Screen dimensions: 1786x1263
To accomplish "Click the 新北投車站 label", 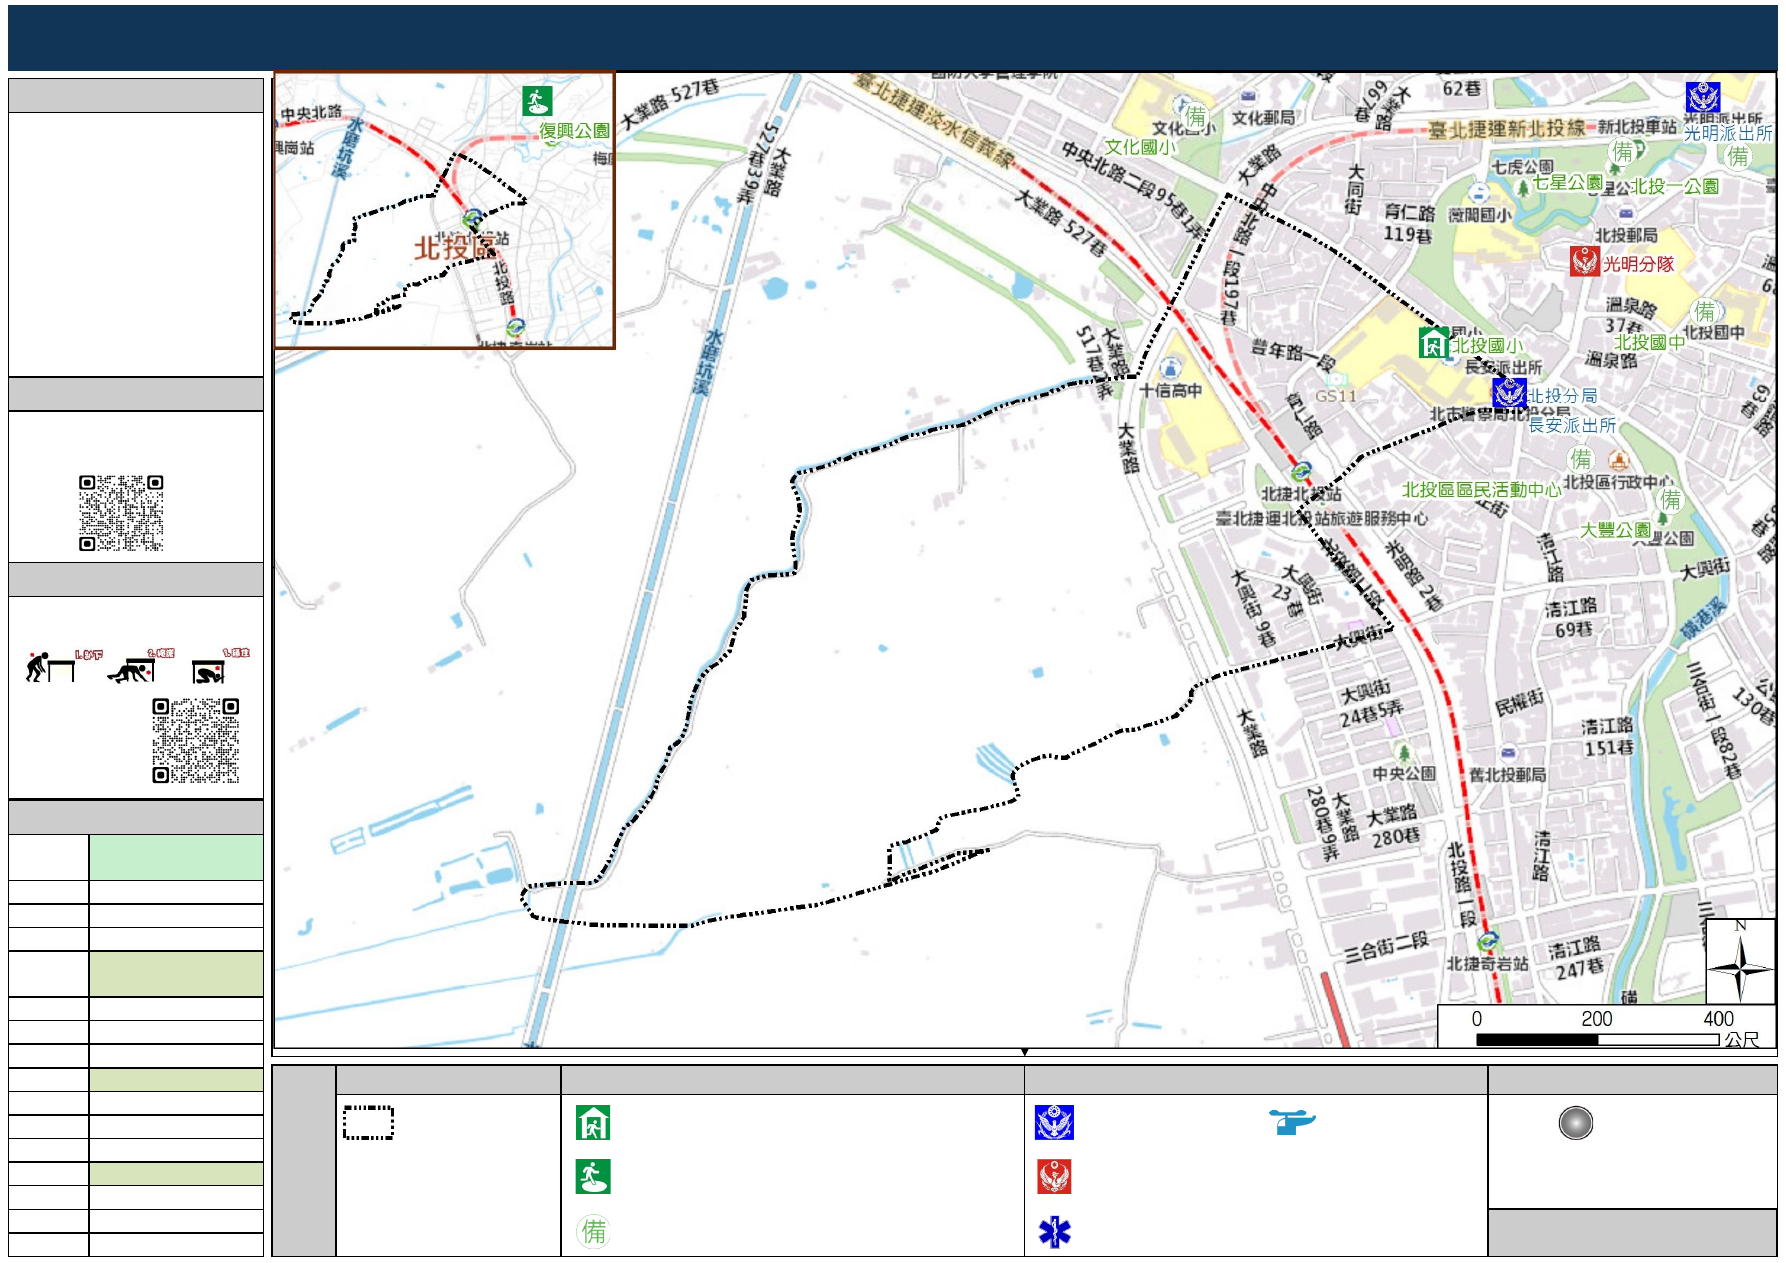I will click(1637, 127).
